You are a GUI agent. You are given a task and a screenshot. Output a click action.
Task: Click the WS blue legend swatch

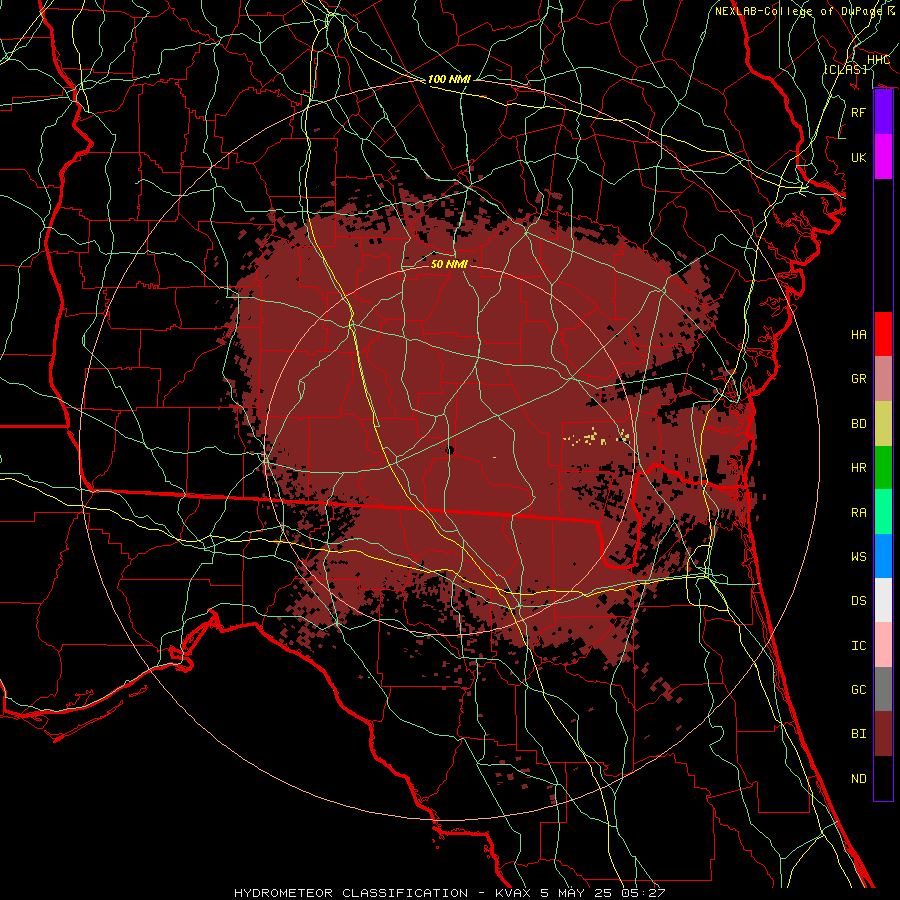(883, 556)
